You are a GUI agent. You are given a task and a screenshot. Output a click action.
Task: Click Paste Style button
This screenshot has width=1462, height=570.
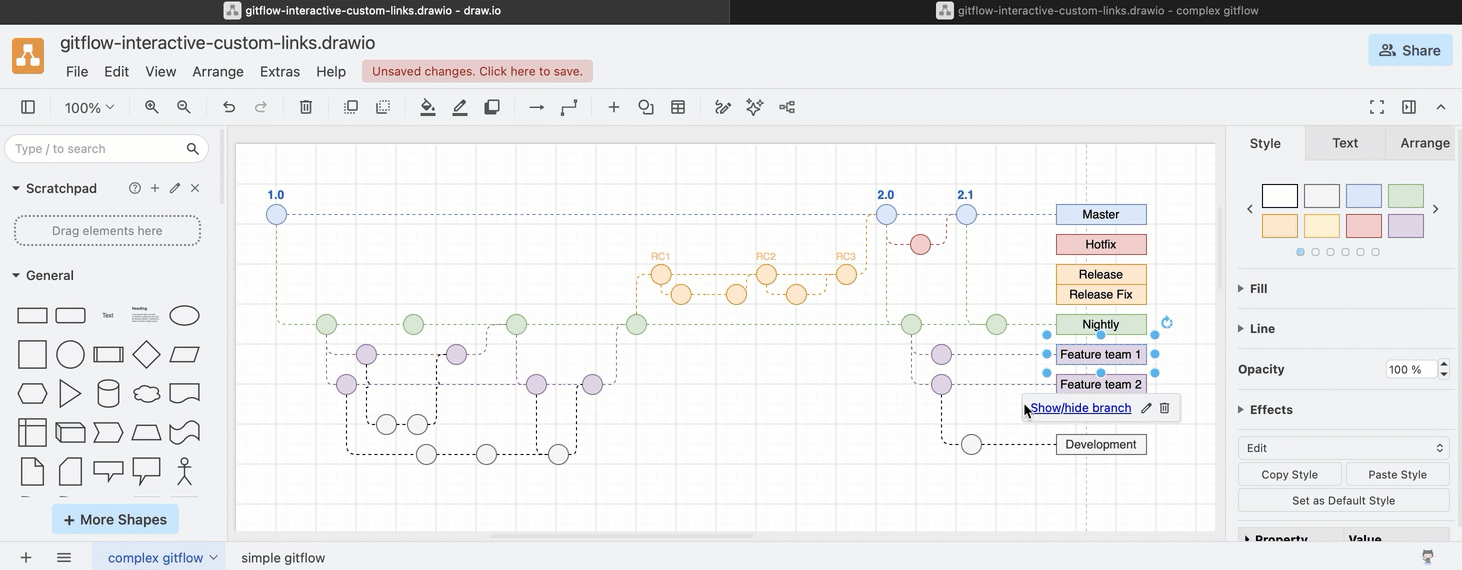pyautogui.click(x=1397, y=474)
